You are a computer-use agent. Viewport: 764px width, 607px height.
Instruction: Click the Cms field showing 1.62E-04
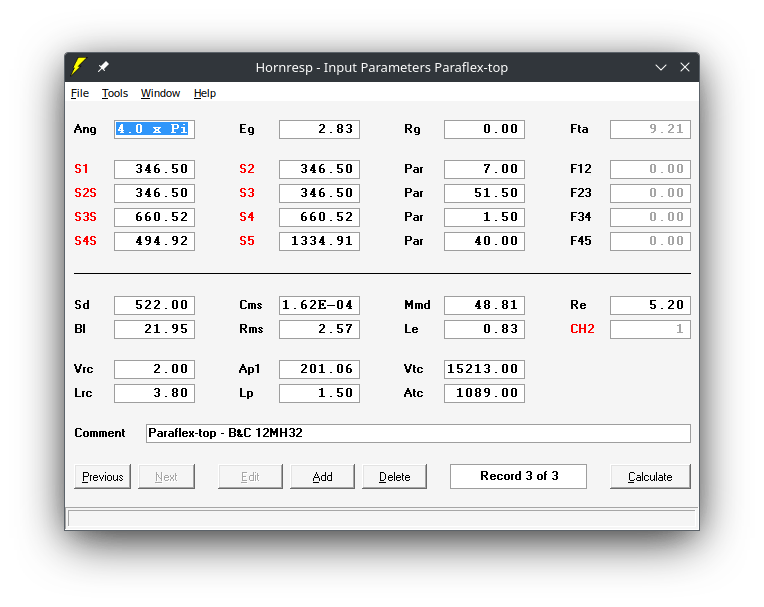coord(319,305)
